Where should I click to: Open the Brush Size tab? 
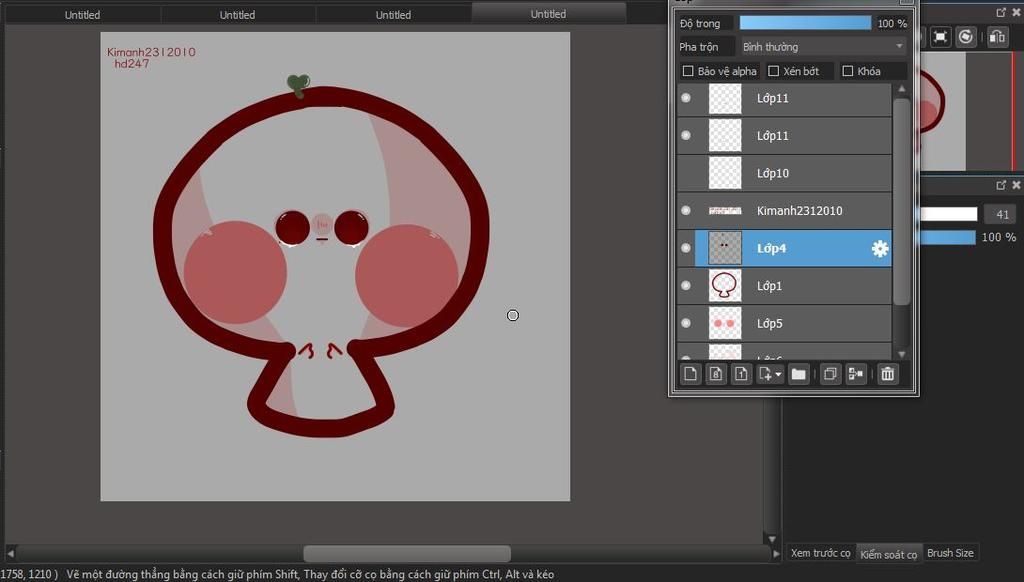950,553
